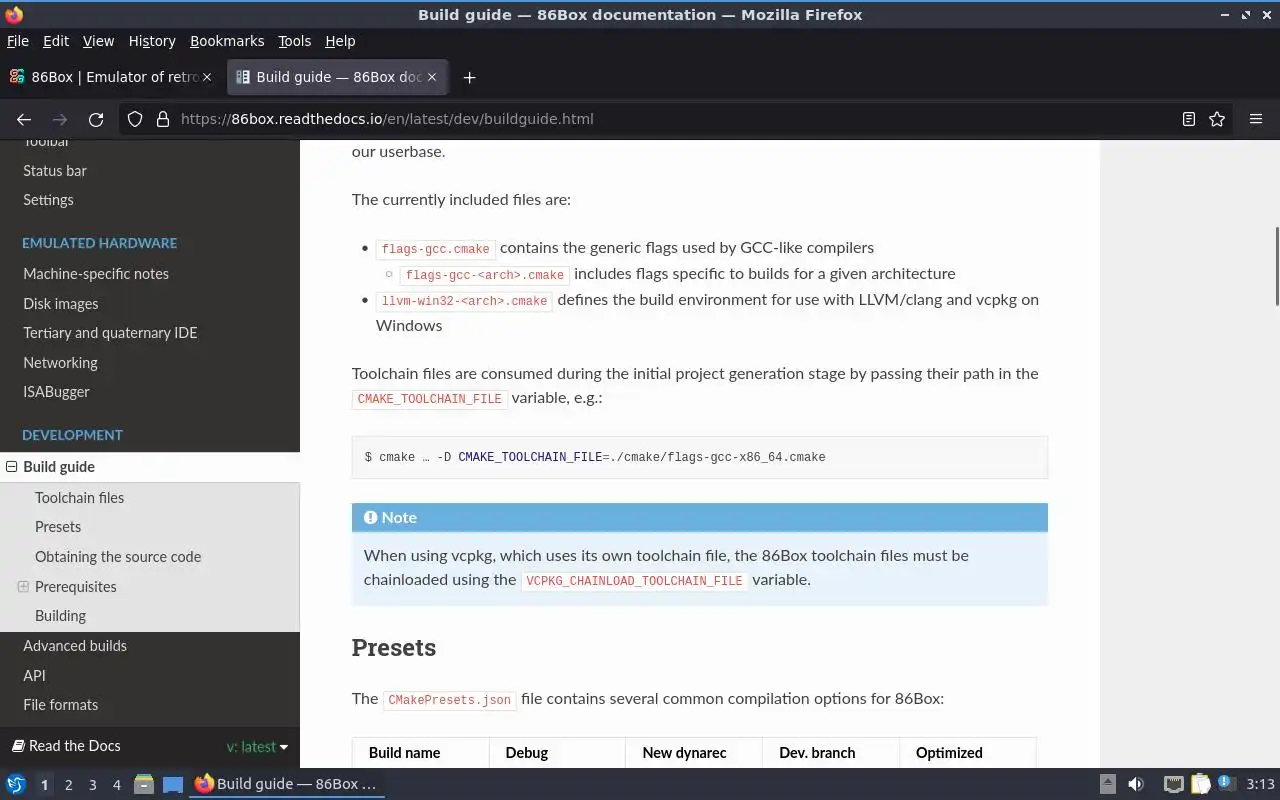Click the CMAKE_TOOLCHAIN_FILE code literal
The image size is (1280, 800).
[430, 399]
